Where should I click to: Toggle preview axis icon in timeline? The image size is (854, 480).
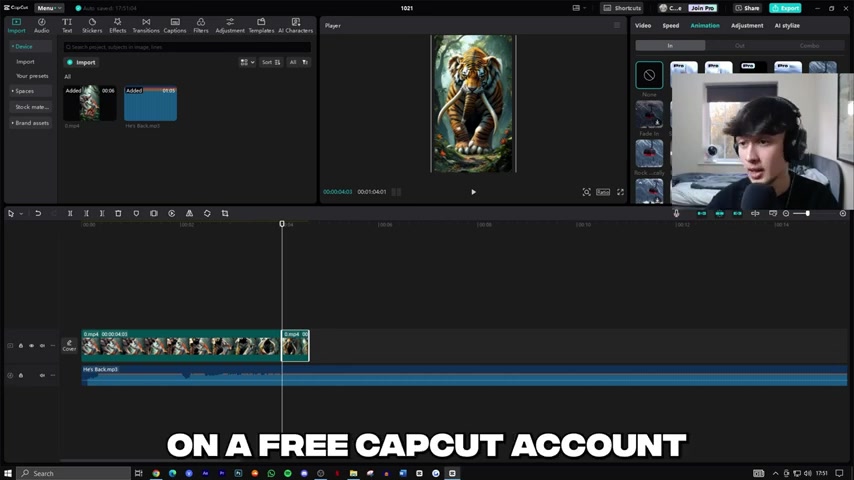tap(755, 214)
